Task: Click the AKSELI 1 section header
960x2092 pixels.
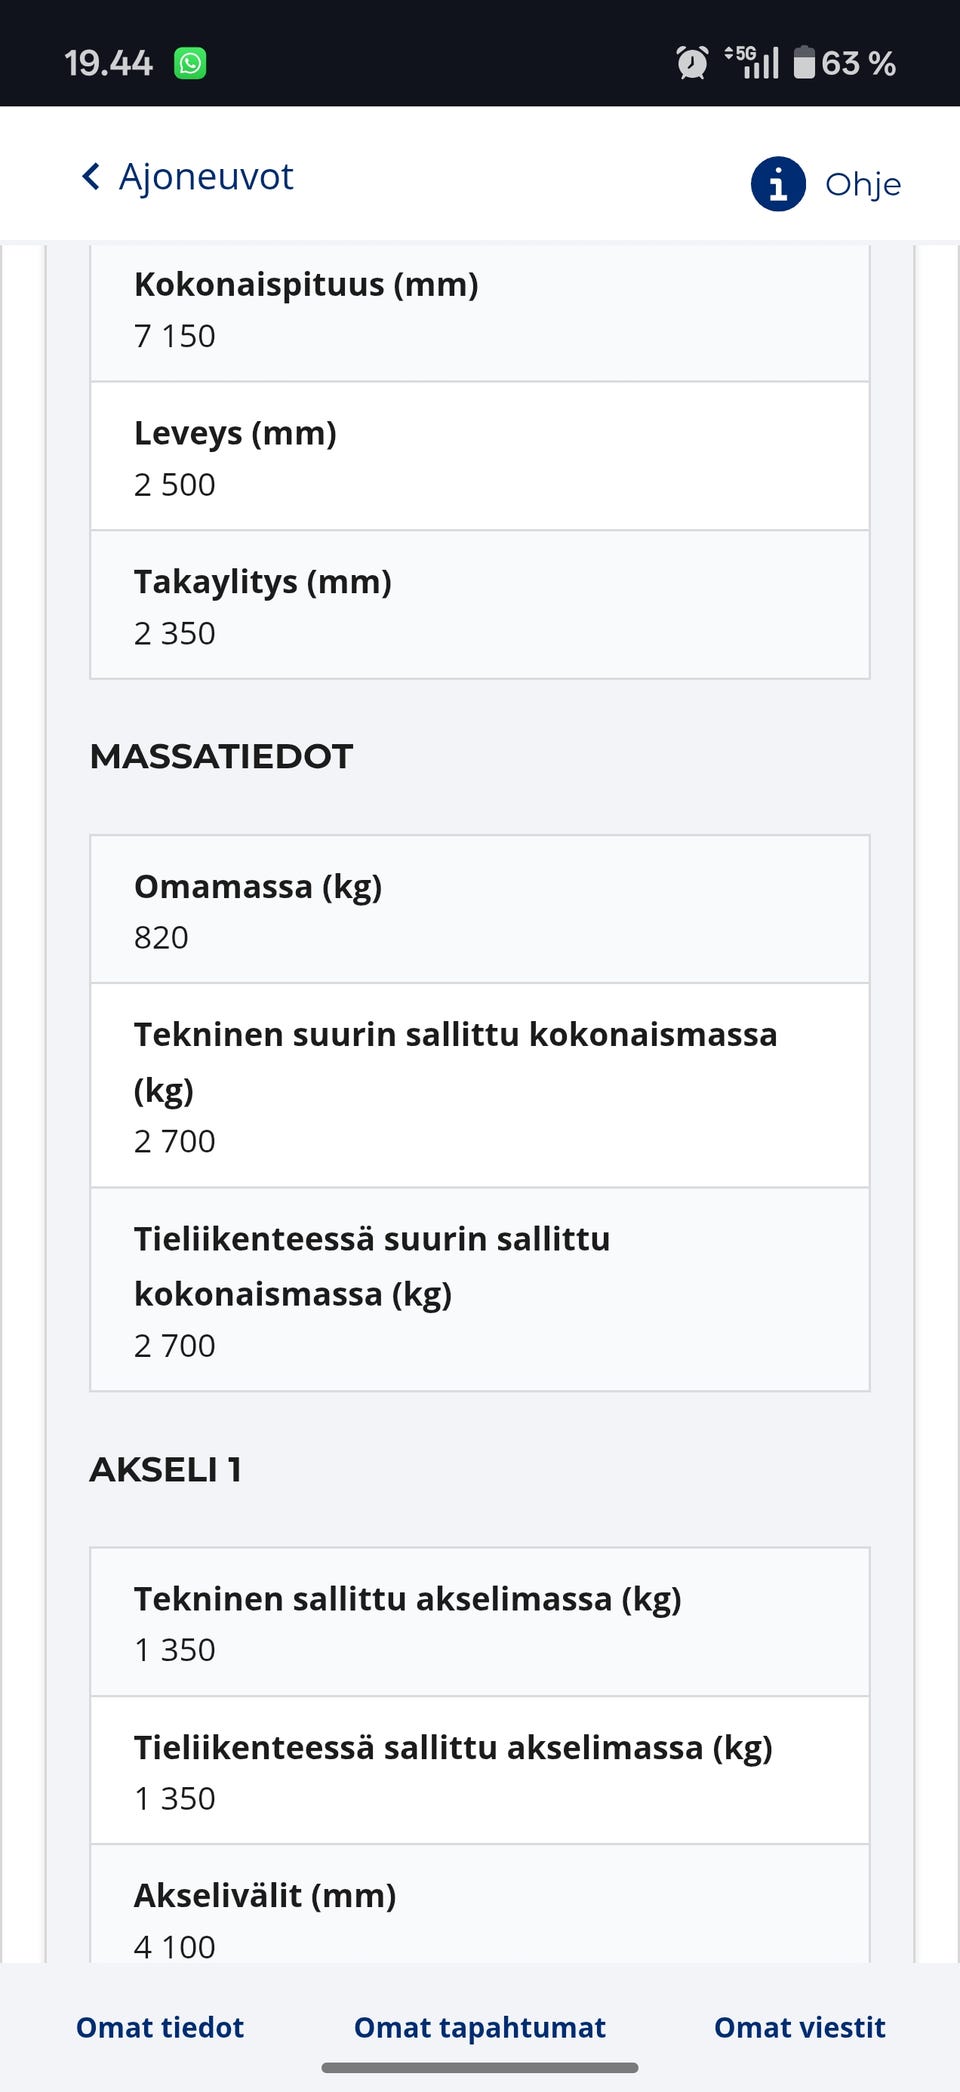Action: 164,1469
